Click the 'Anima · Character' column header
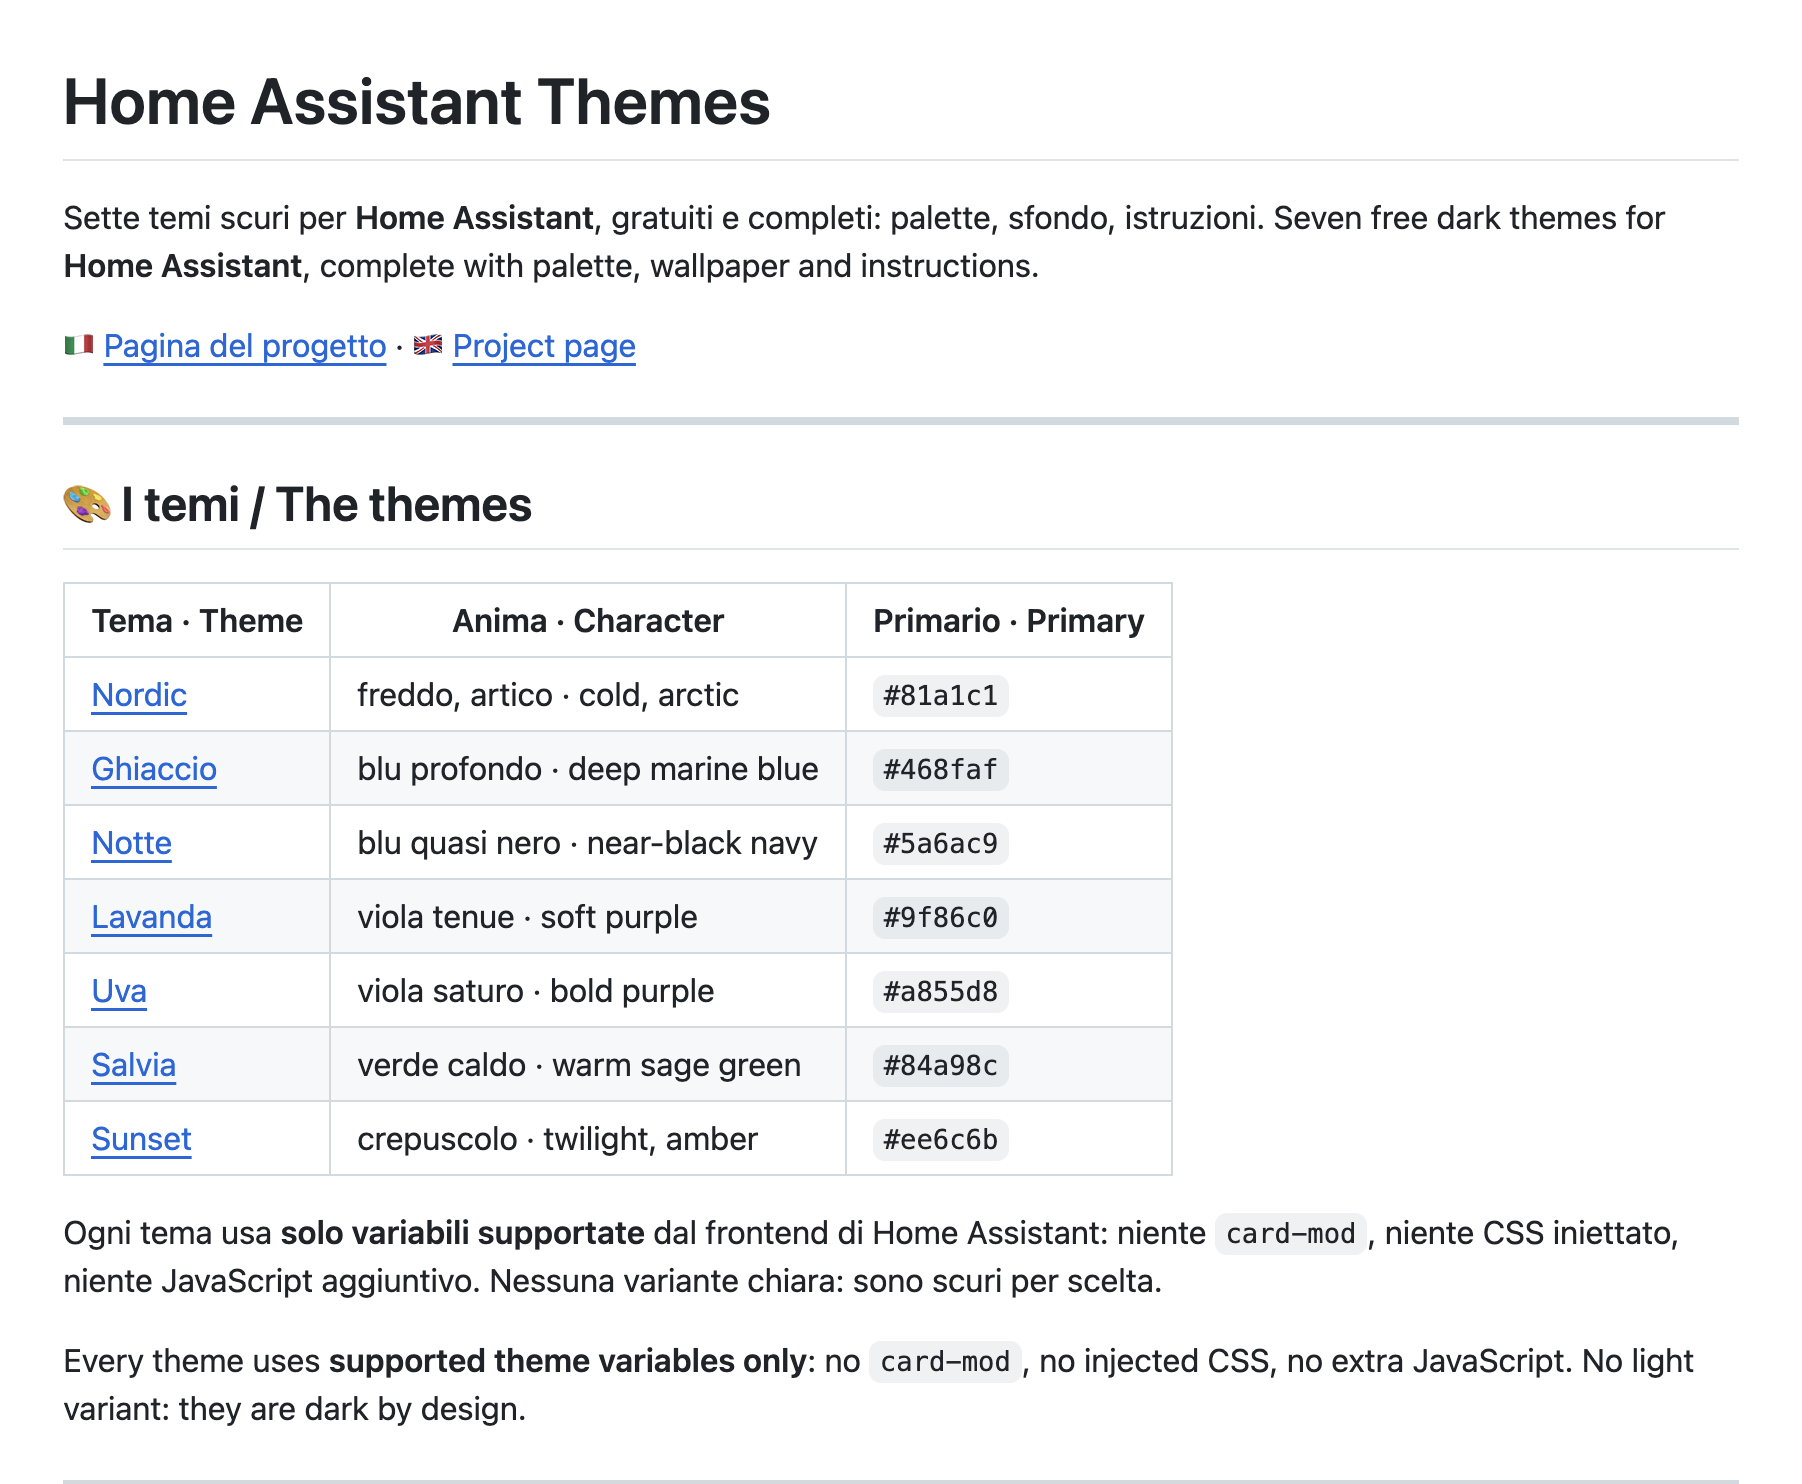This screenshot has width=1802, height=1484. [588, 621]
